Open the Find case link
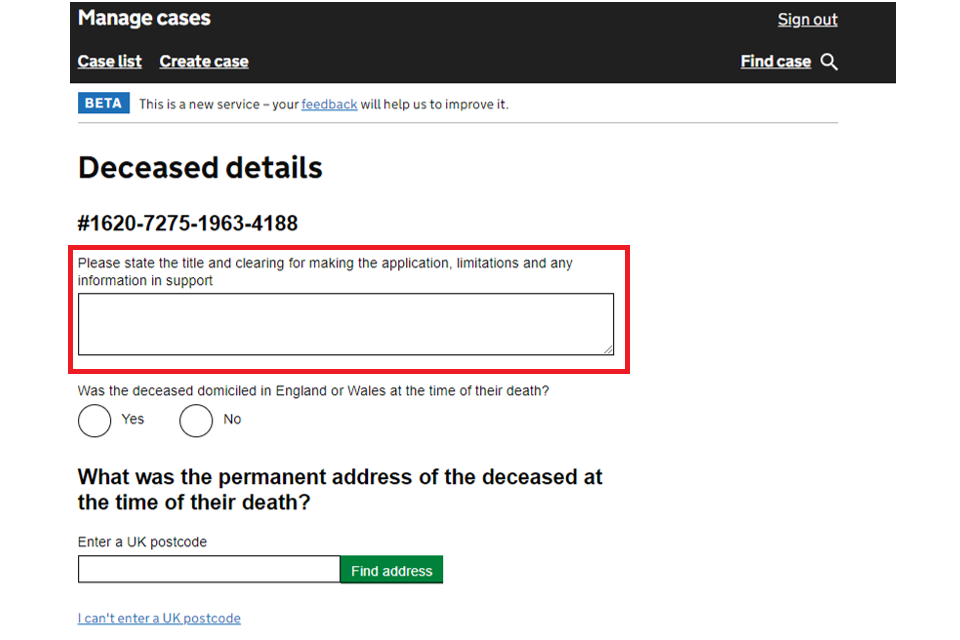The width and height of the screenshot is (960, 640). click(776, 61)
